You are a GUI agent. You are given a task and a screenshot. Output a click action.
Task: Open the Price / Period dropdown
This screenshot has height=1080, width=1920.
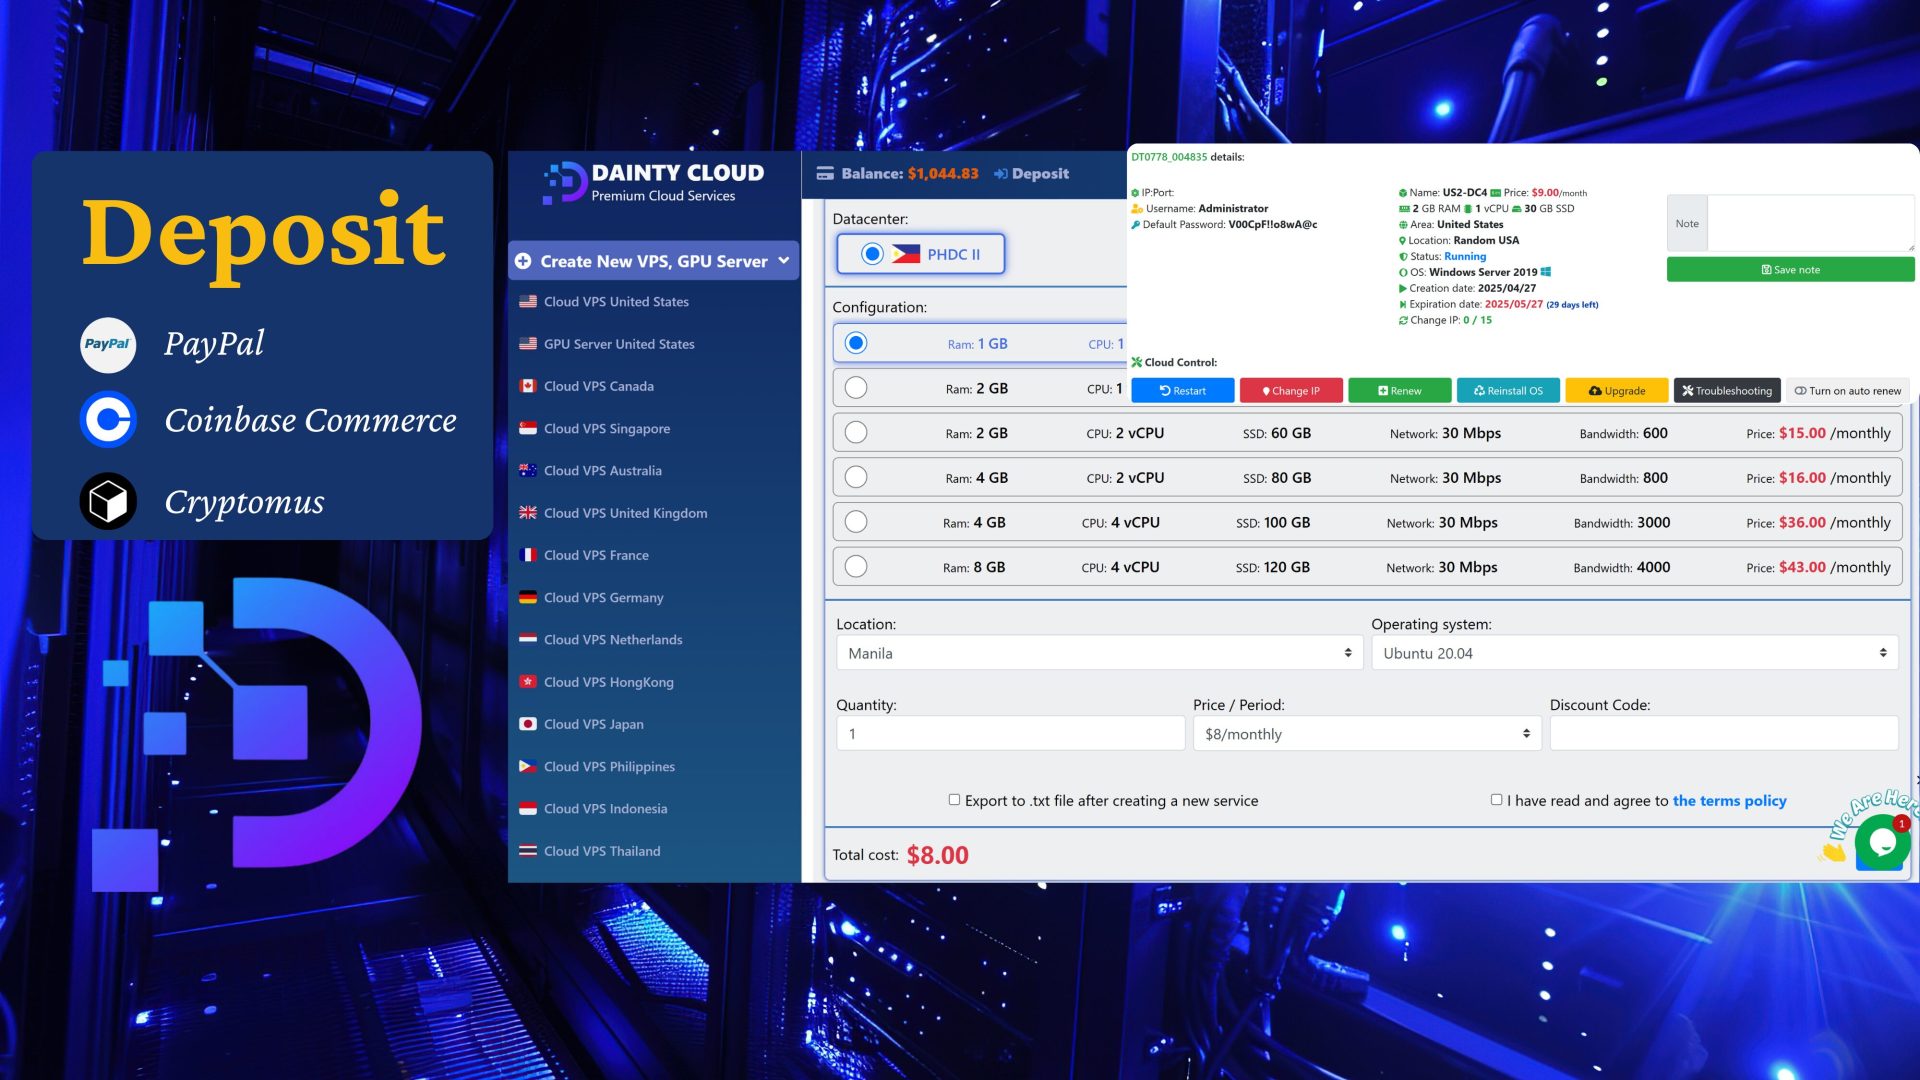(x=1366, y=734)
